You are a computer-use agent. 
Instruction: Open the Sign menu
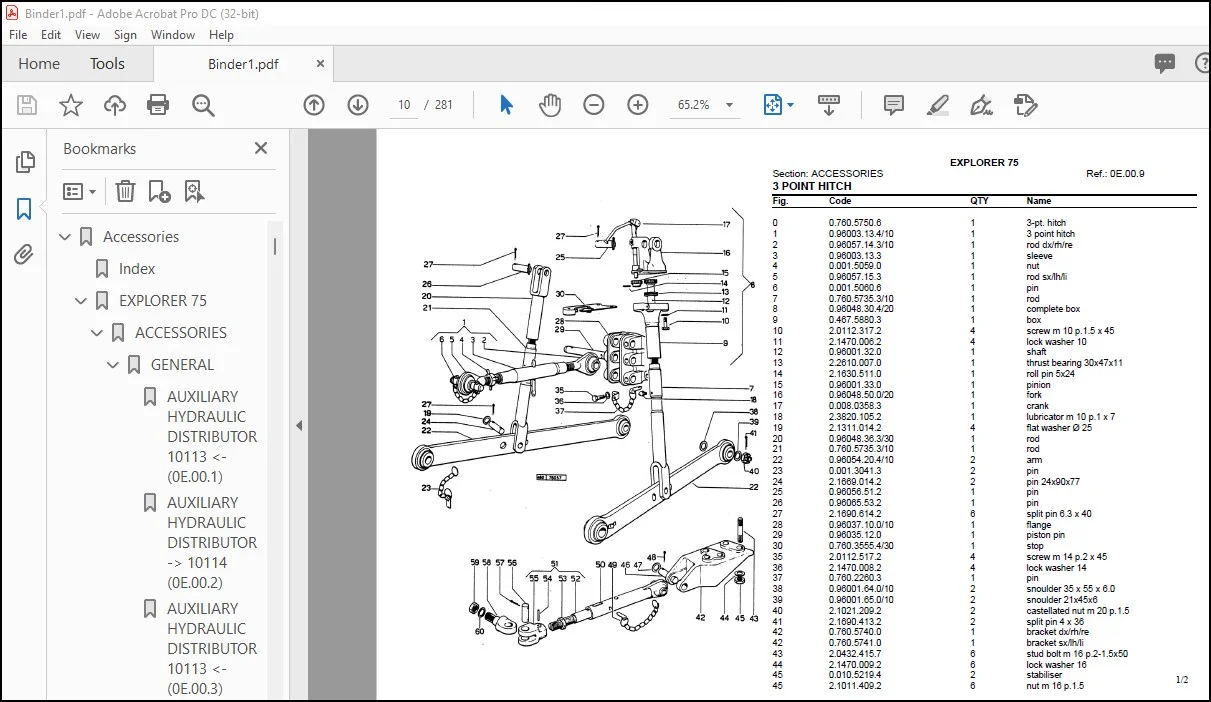(125, 34)
